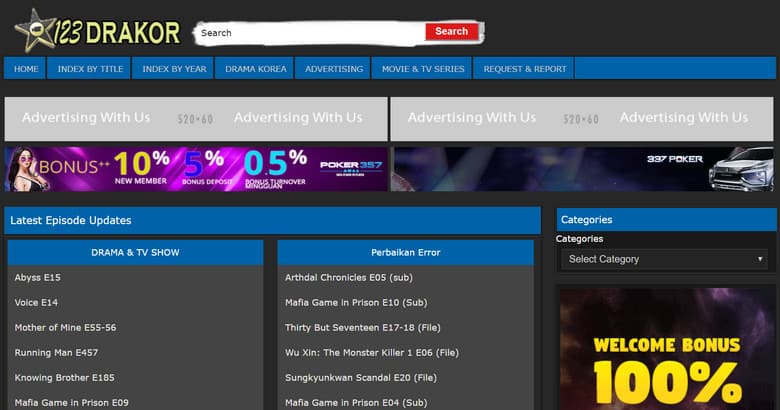The image size is (780, 410).
Task: Go to INDEX BY YEAR page
Action: 174,69
